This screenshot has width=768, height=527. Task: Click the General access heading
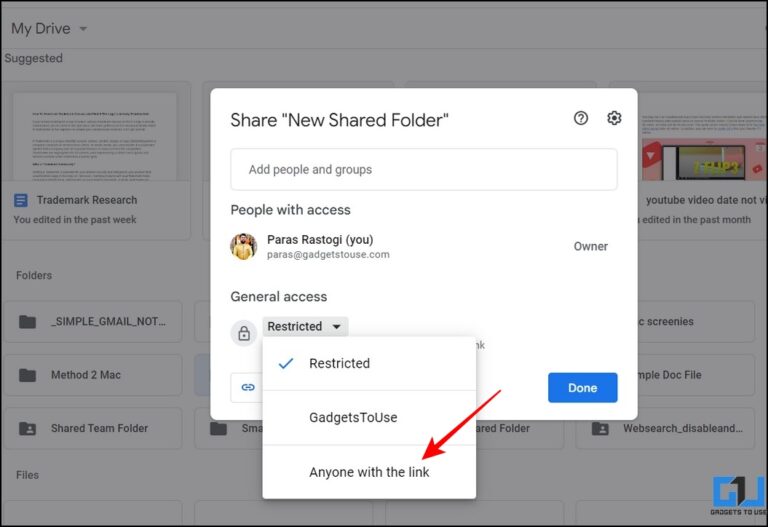click(x=279, y=297)
